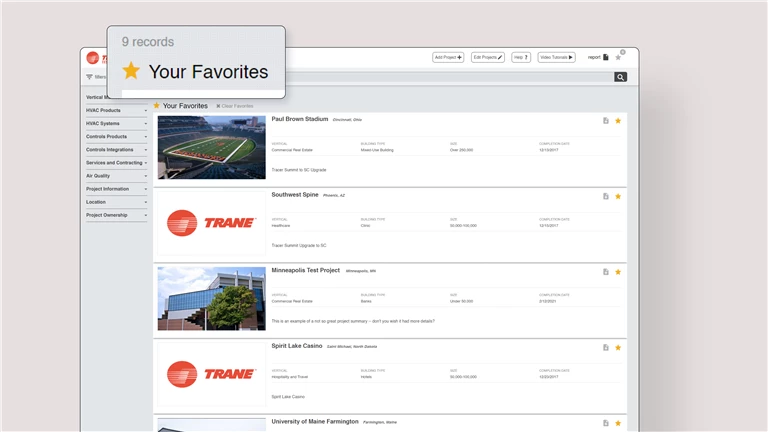
Task: Open the Paul Brown Stadium photo thumbnail
Action: (x=212, y=147)
